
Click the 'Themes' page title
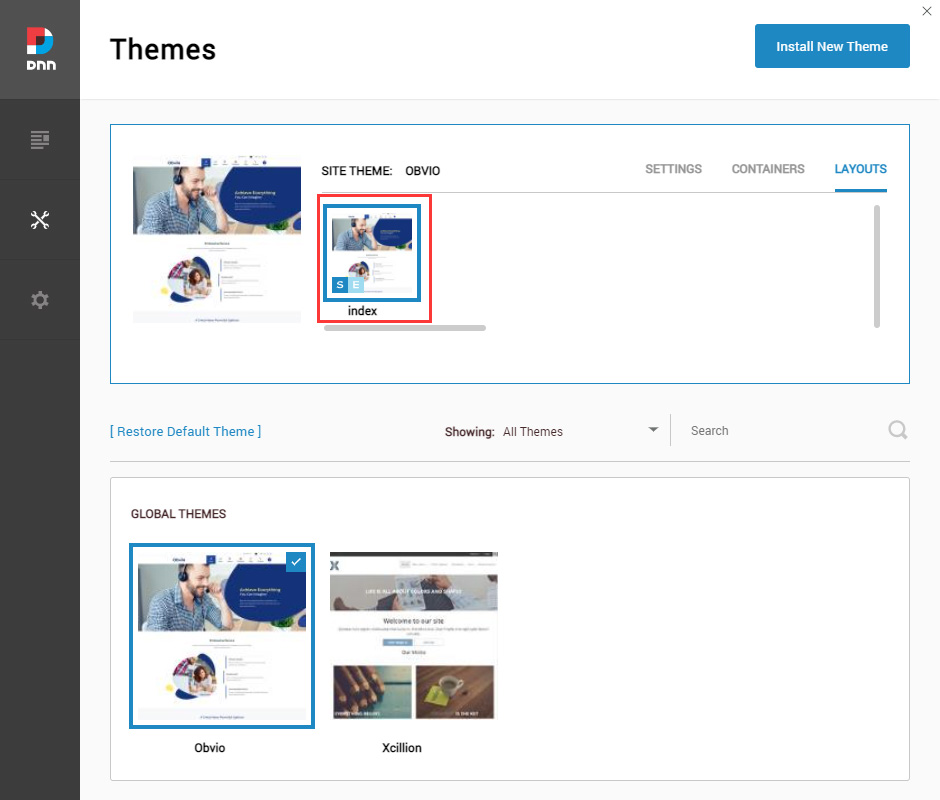point(162,49)
